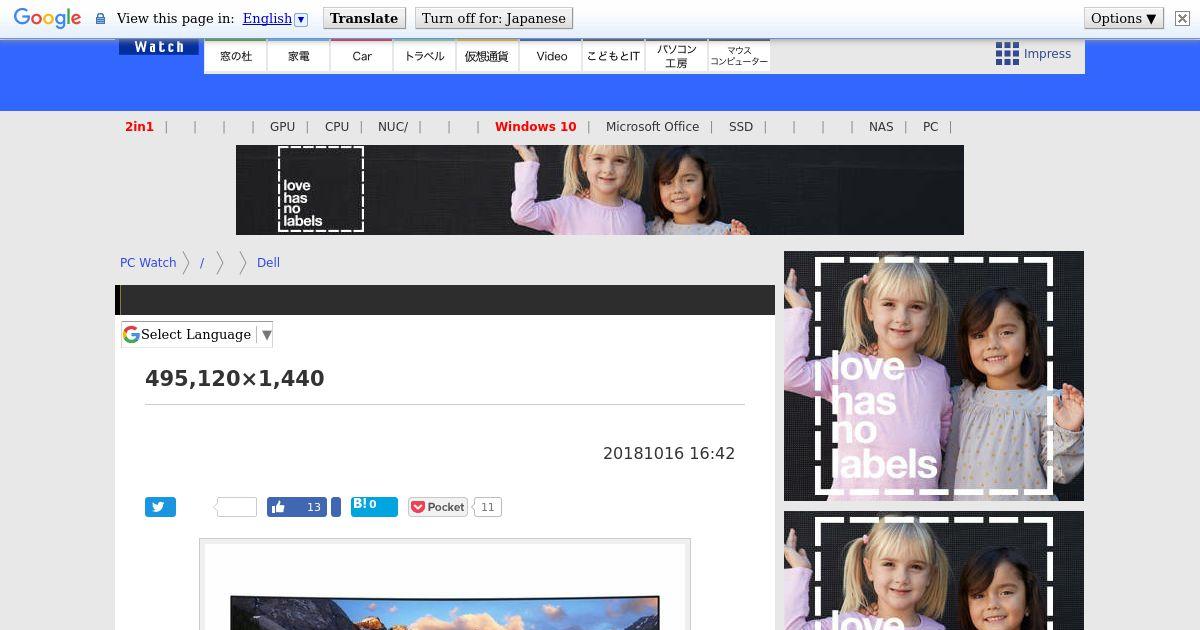Click the Translate button
Image resolution: width=1200 pixels, height=630 pixels.
(364, 18)
